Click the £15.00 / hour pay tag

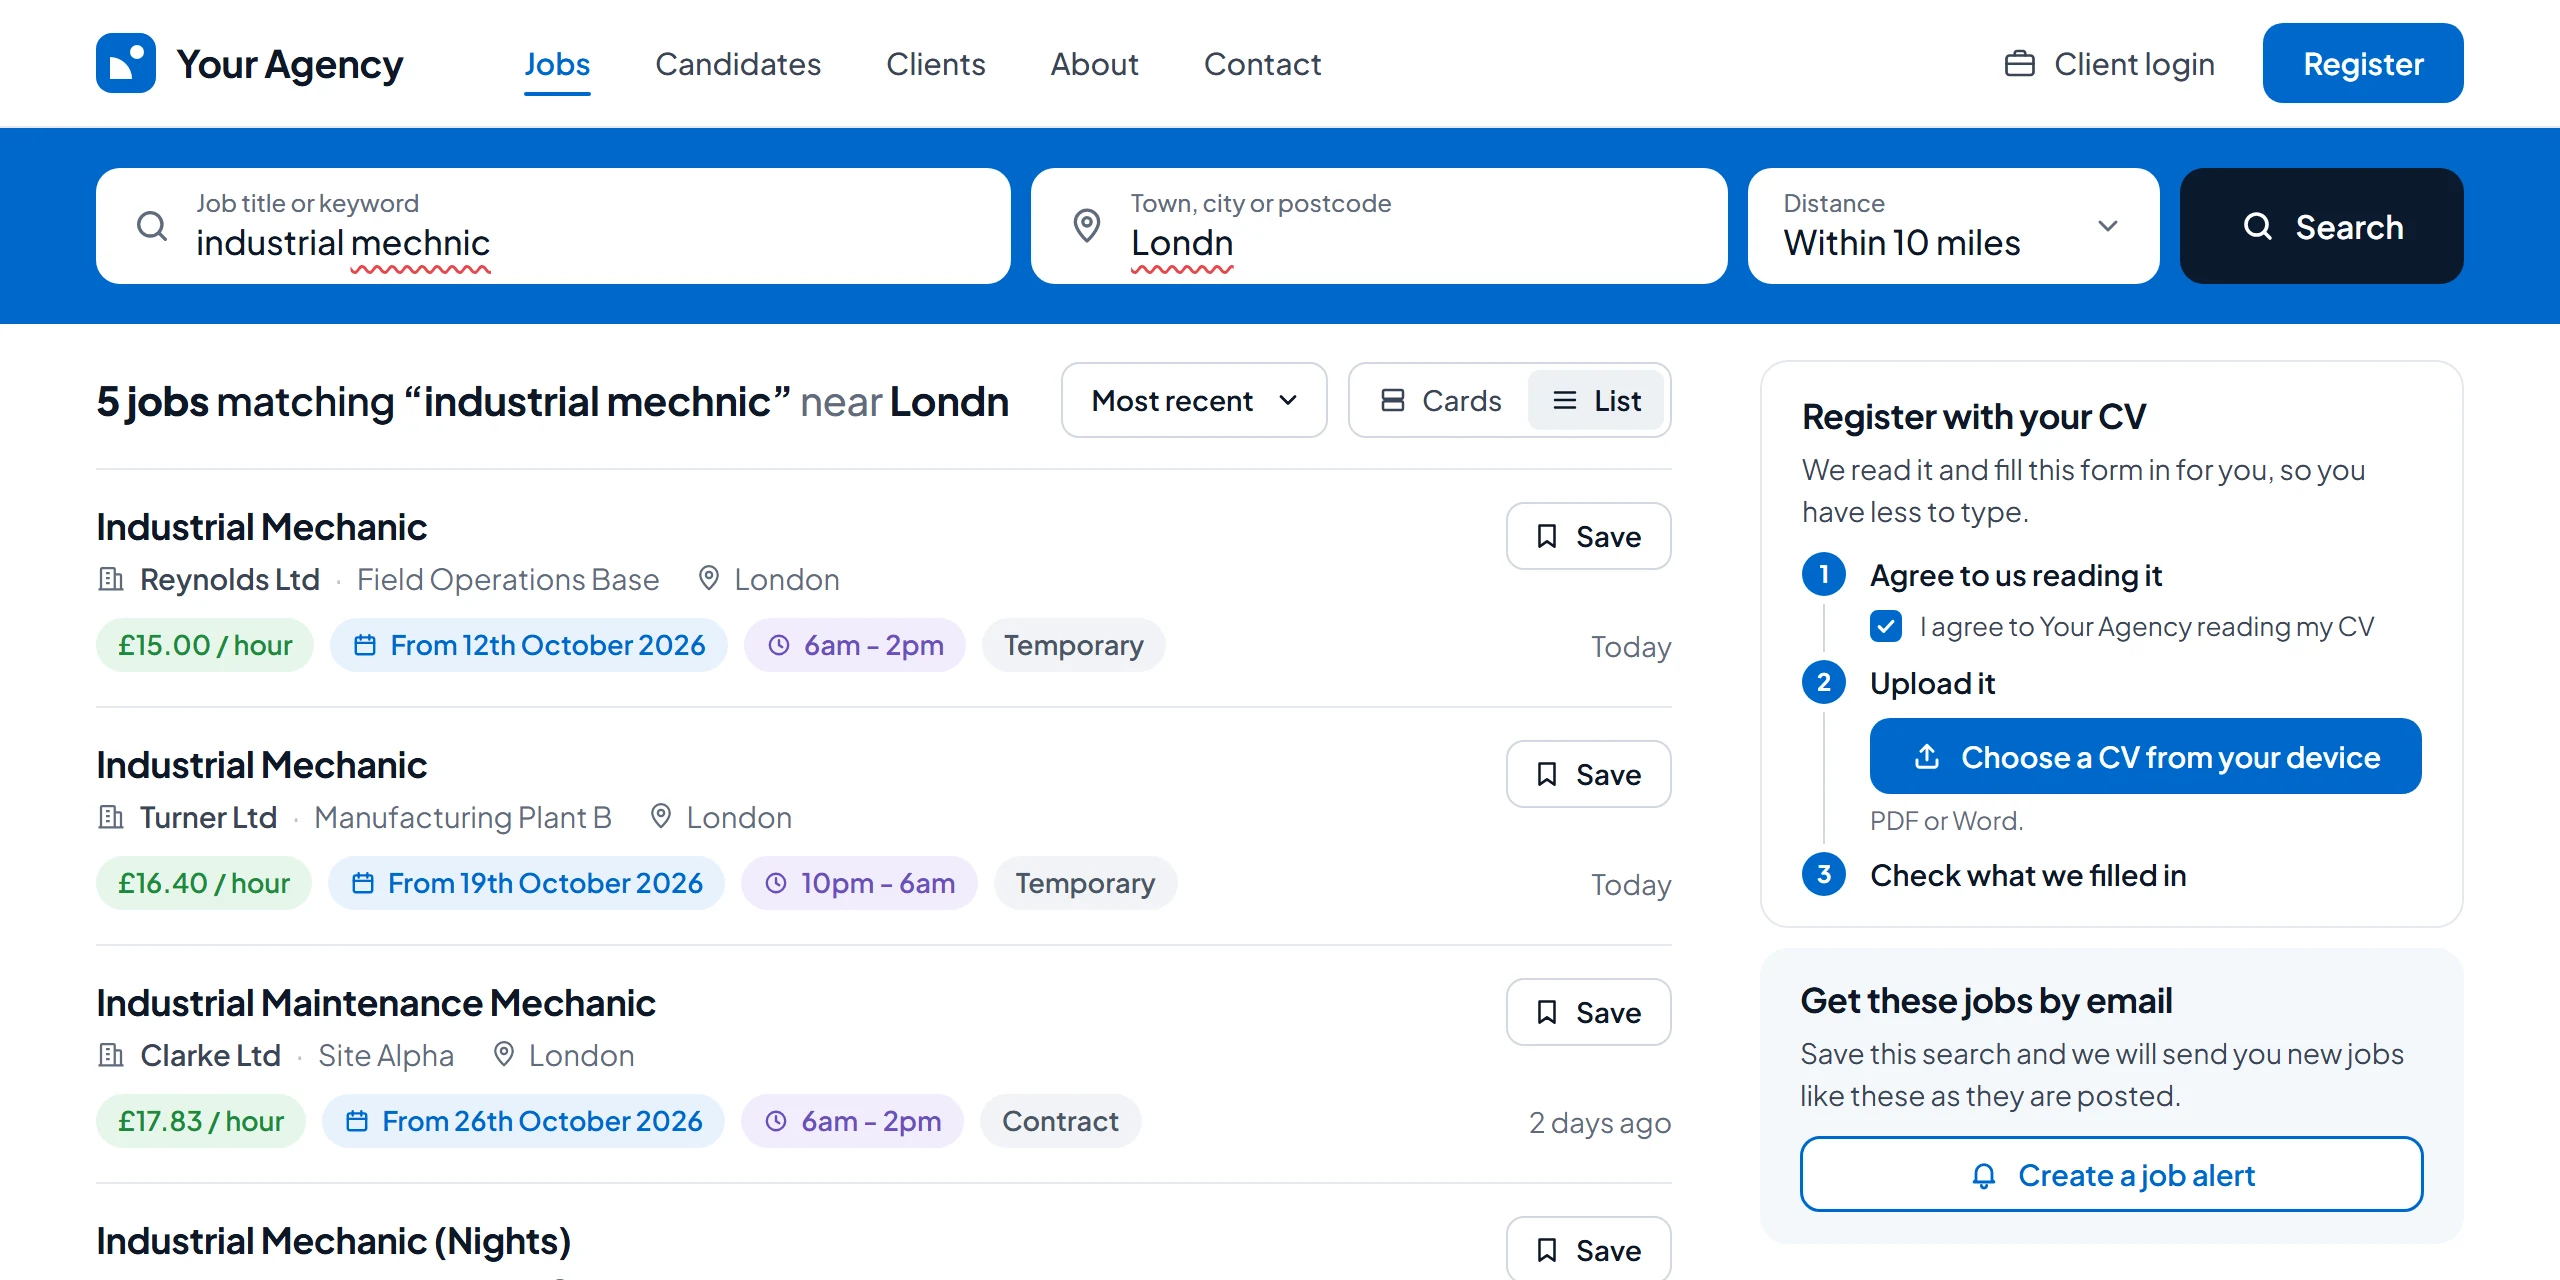[x=205, y=645]
